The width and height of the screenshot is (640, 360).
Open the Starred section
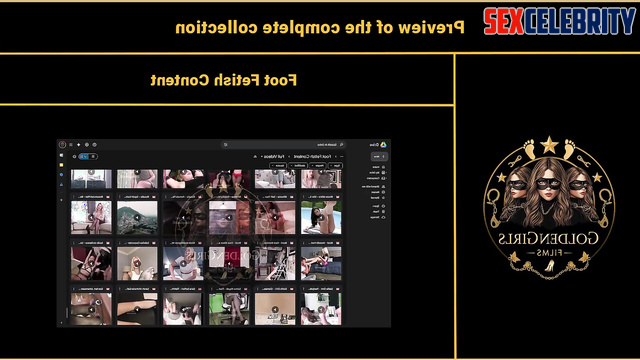pyautogui.click(x=378, y=198)
